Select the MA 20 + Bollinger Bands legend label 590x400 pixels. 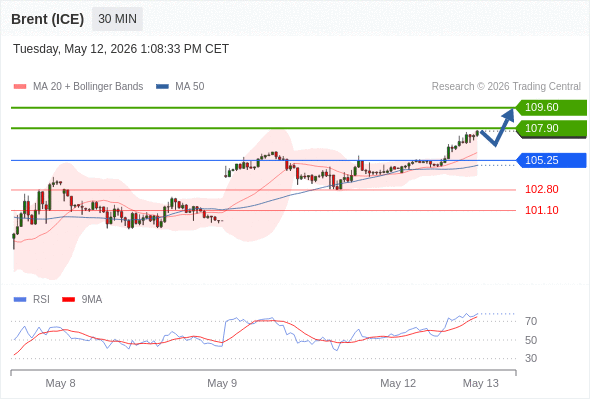pos(88,87)
